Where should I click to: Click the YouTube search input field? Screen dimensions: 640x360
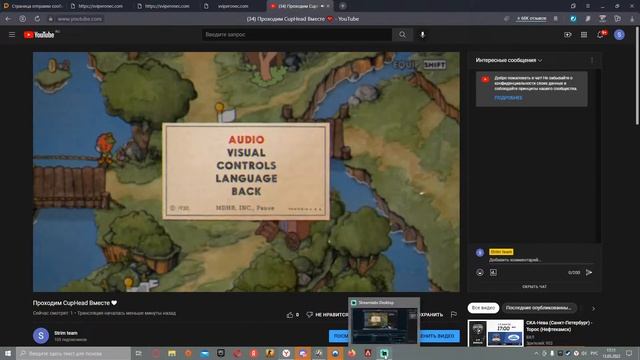(297, 35)
